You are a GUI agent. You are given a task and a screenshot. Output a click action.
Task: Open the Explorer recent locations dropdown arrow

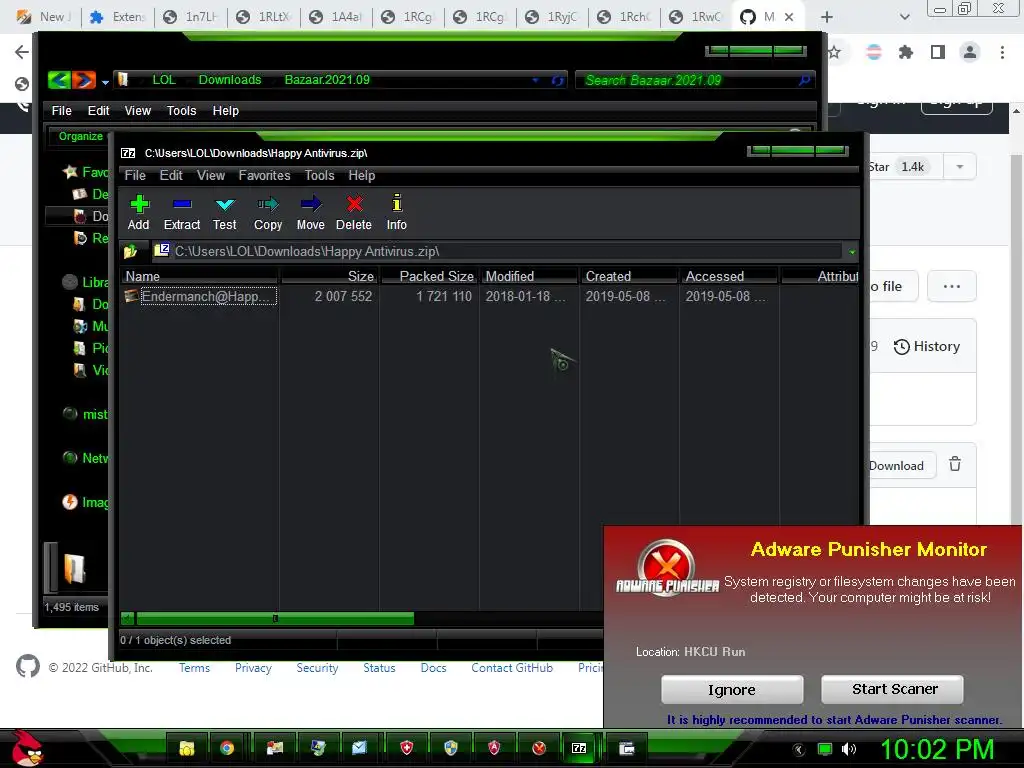(x=104, y=82)
